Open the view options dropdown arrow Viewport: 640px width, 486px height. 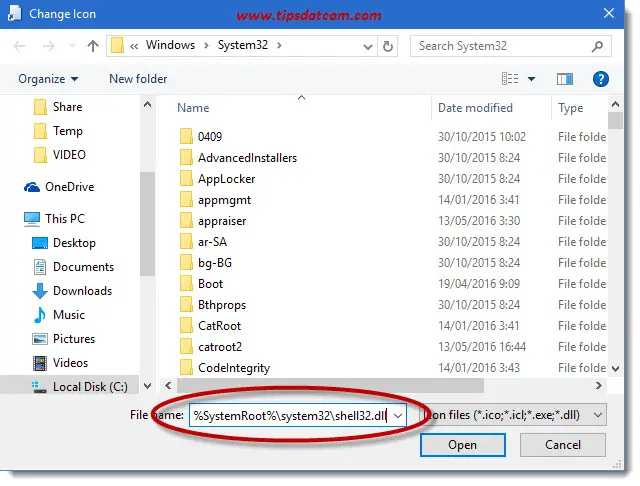coord(531,79)
